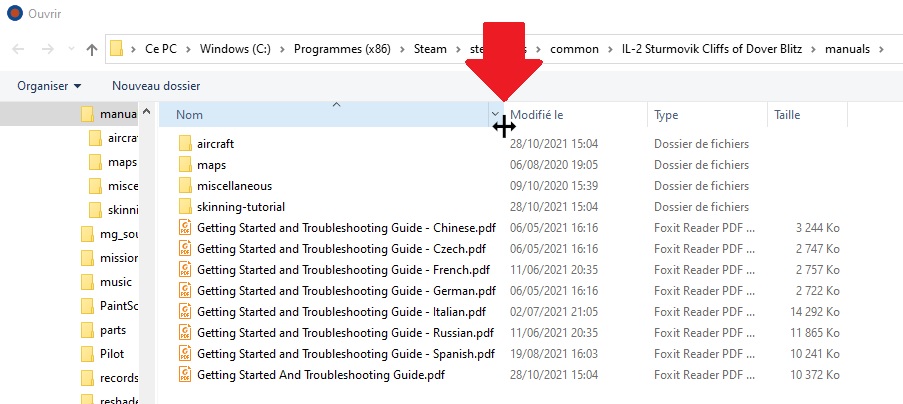Select maps subfolder in navigation tree
This screenshot has height=404, width=903.
click(x=113, y=162)
